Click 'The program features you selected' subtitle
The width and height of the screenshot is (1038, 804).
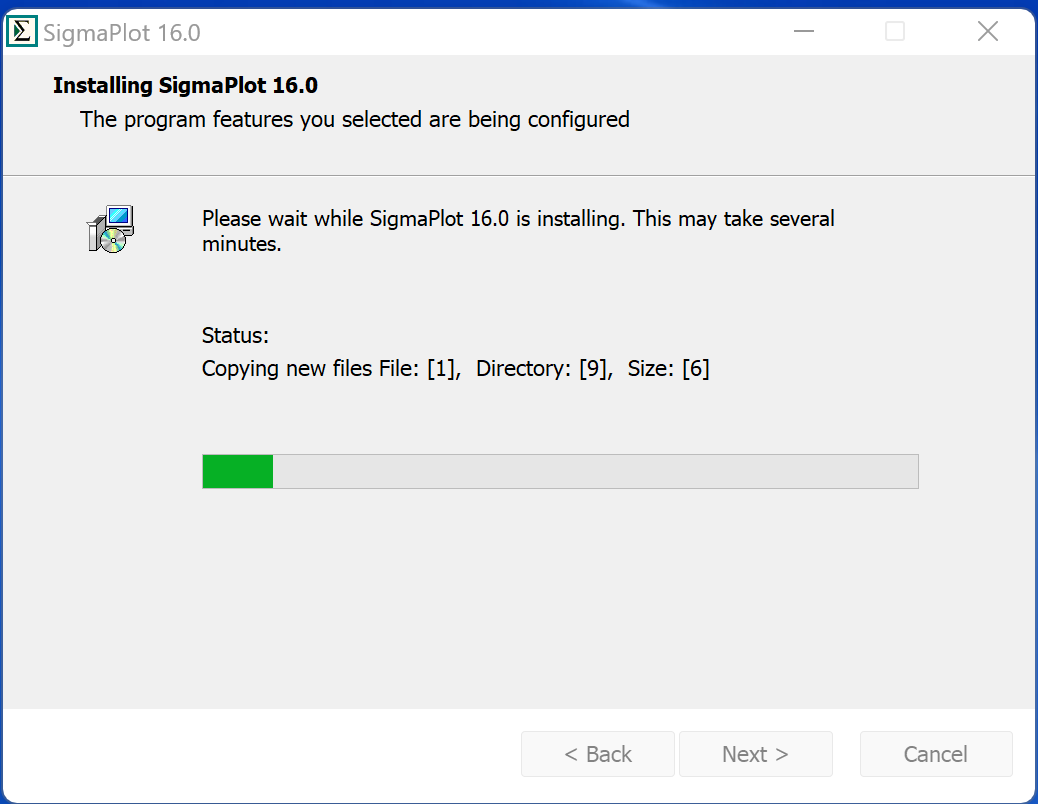355,120
